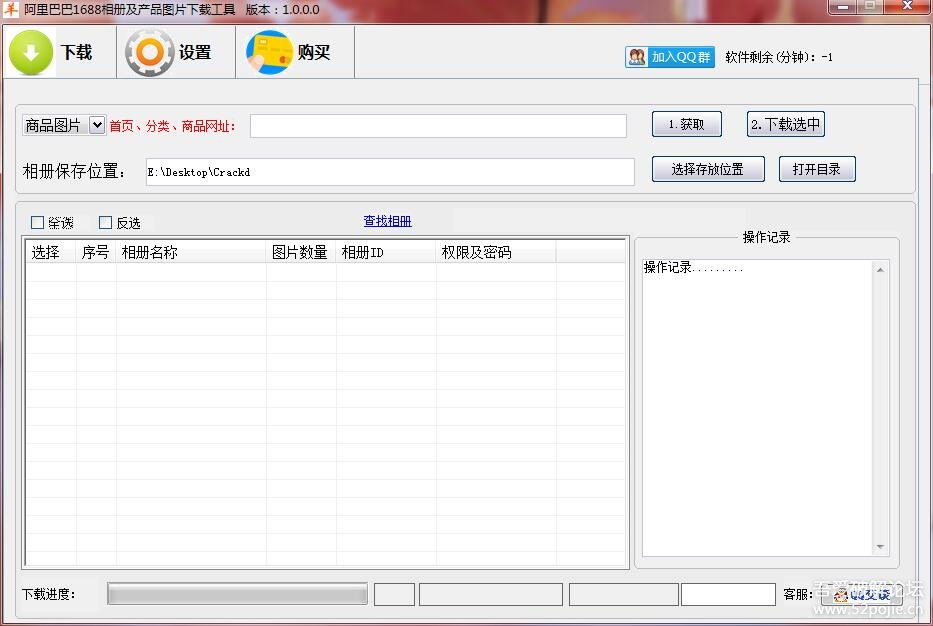Screen dimensions: 933x626
Task: Open the 商品图片 dropdown list
Action: pos(97,125)
